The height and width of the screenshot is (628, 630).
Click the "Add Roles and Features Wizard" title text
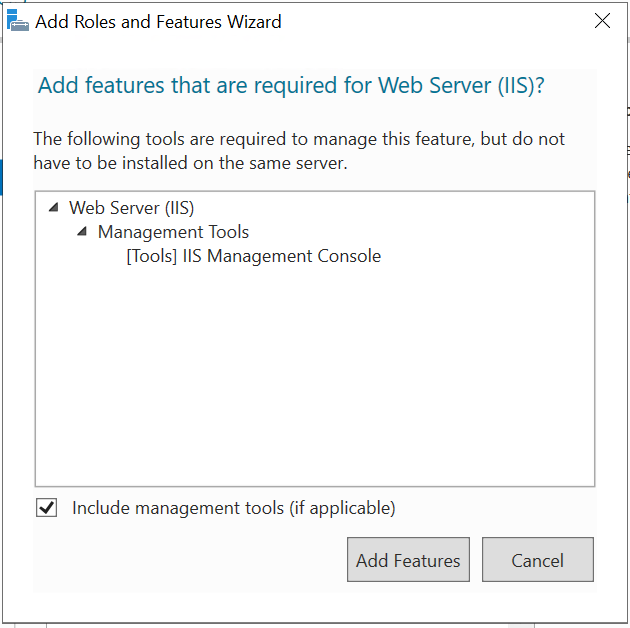pyautogui.click(x=158, y=21)
